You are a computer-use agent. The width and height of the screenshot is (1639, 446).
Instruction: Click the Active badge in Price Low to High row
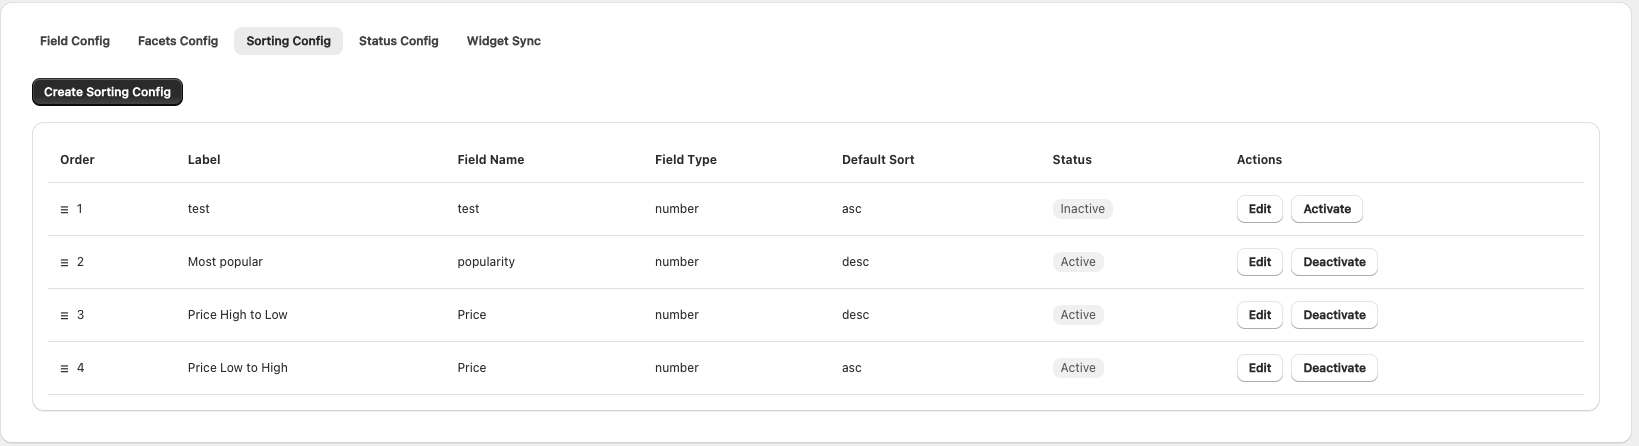click(1078, 368)
